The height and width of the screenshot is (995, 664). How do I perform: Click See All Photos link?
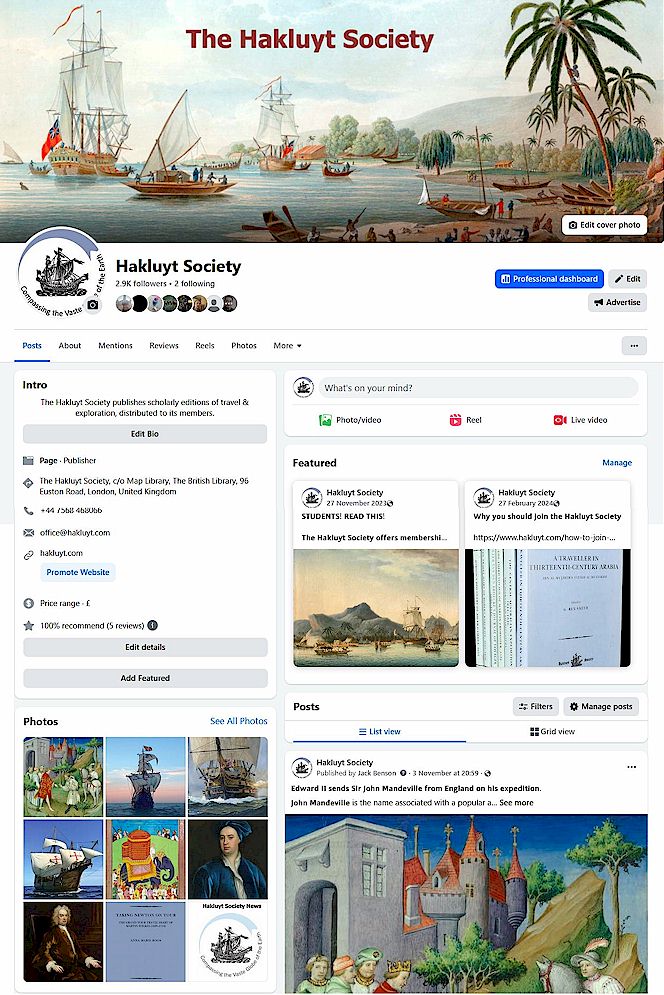(x=239, y=721)
